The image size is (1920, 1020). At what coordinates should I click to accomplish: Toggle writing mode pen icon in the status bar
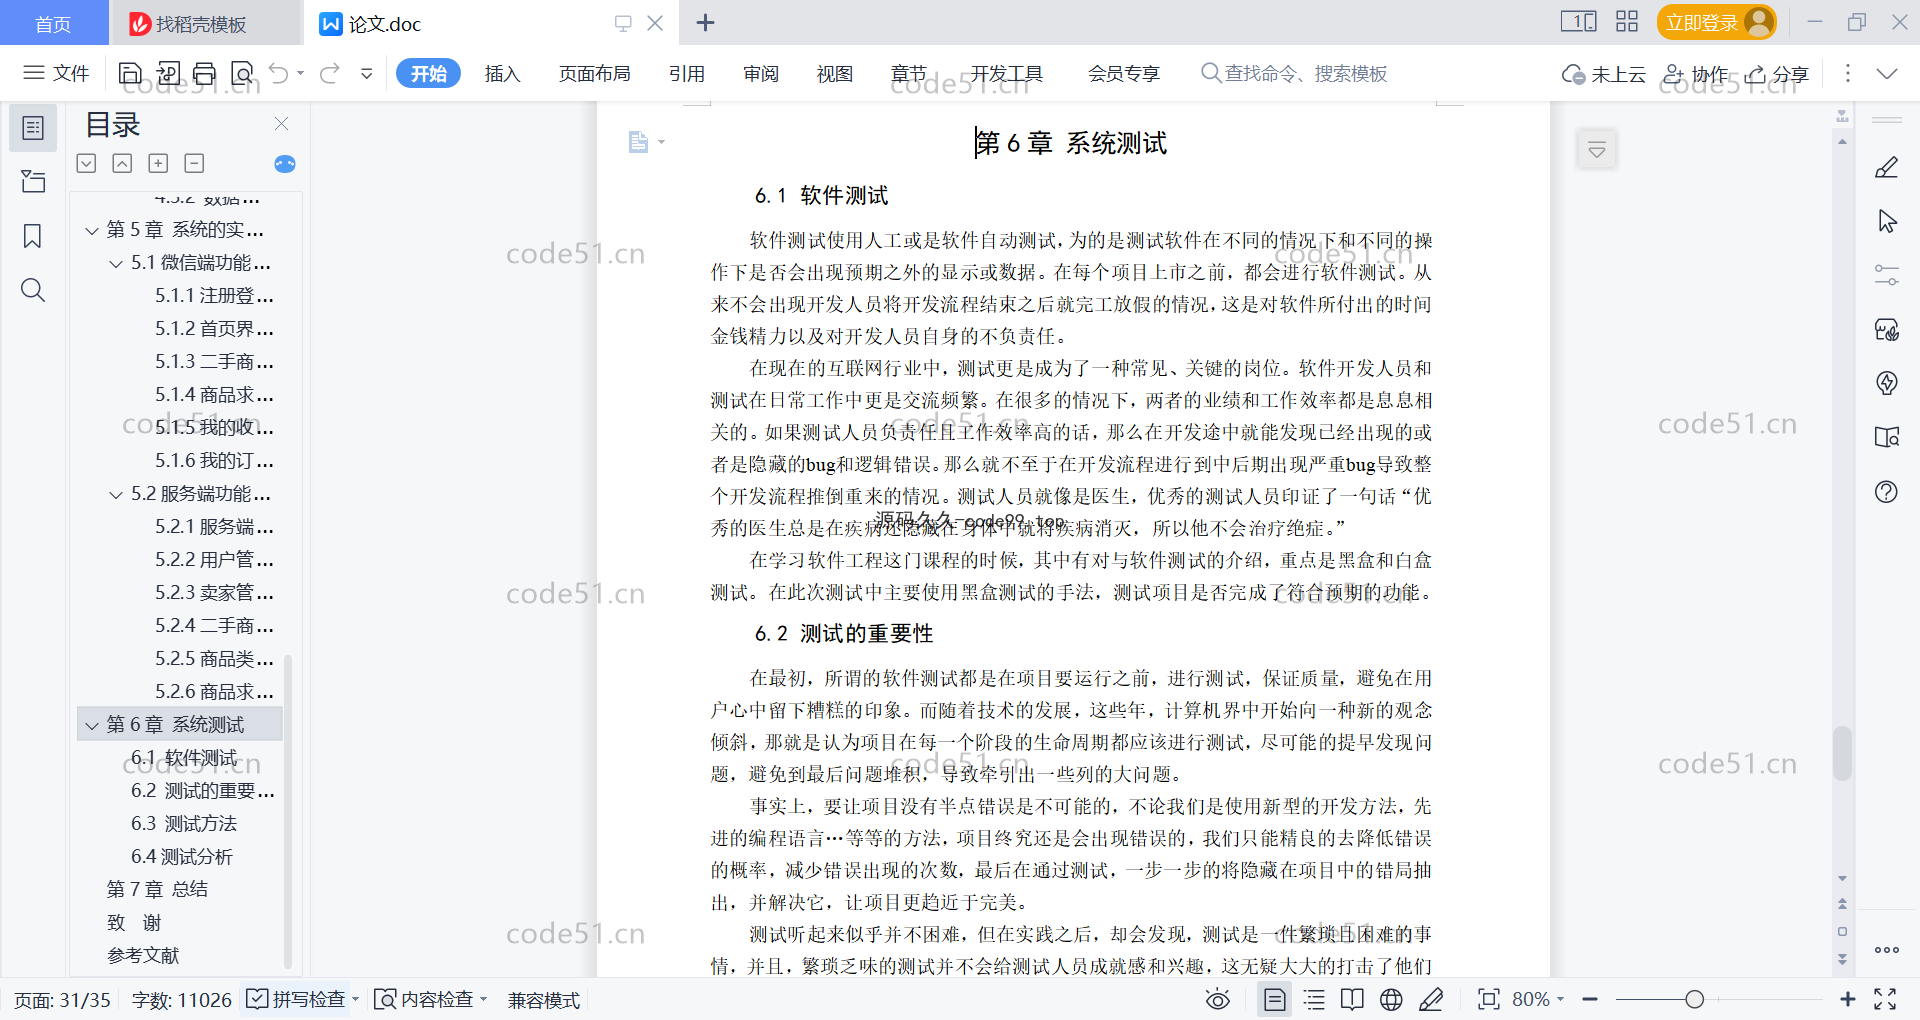[1431, 999]
